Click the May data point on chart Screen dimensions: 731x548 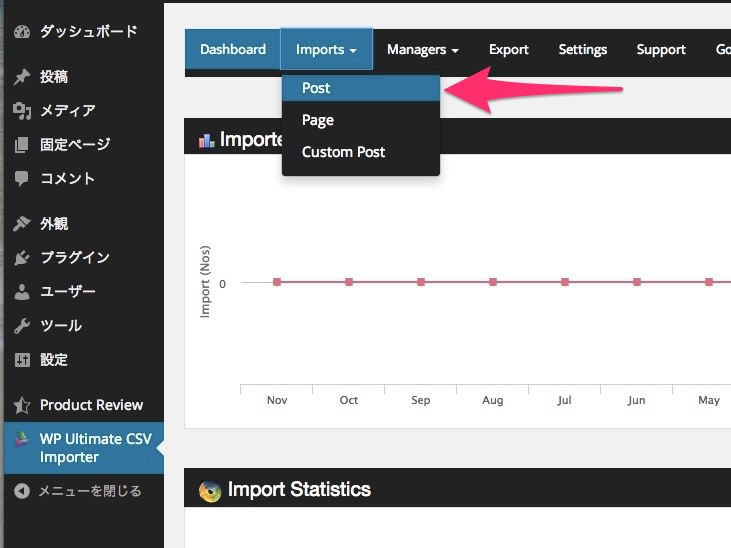[x=709, y=282]
